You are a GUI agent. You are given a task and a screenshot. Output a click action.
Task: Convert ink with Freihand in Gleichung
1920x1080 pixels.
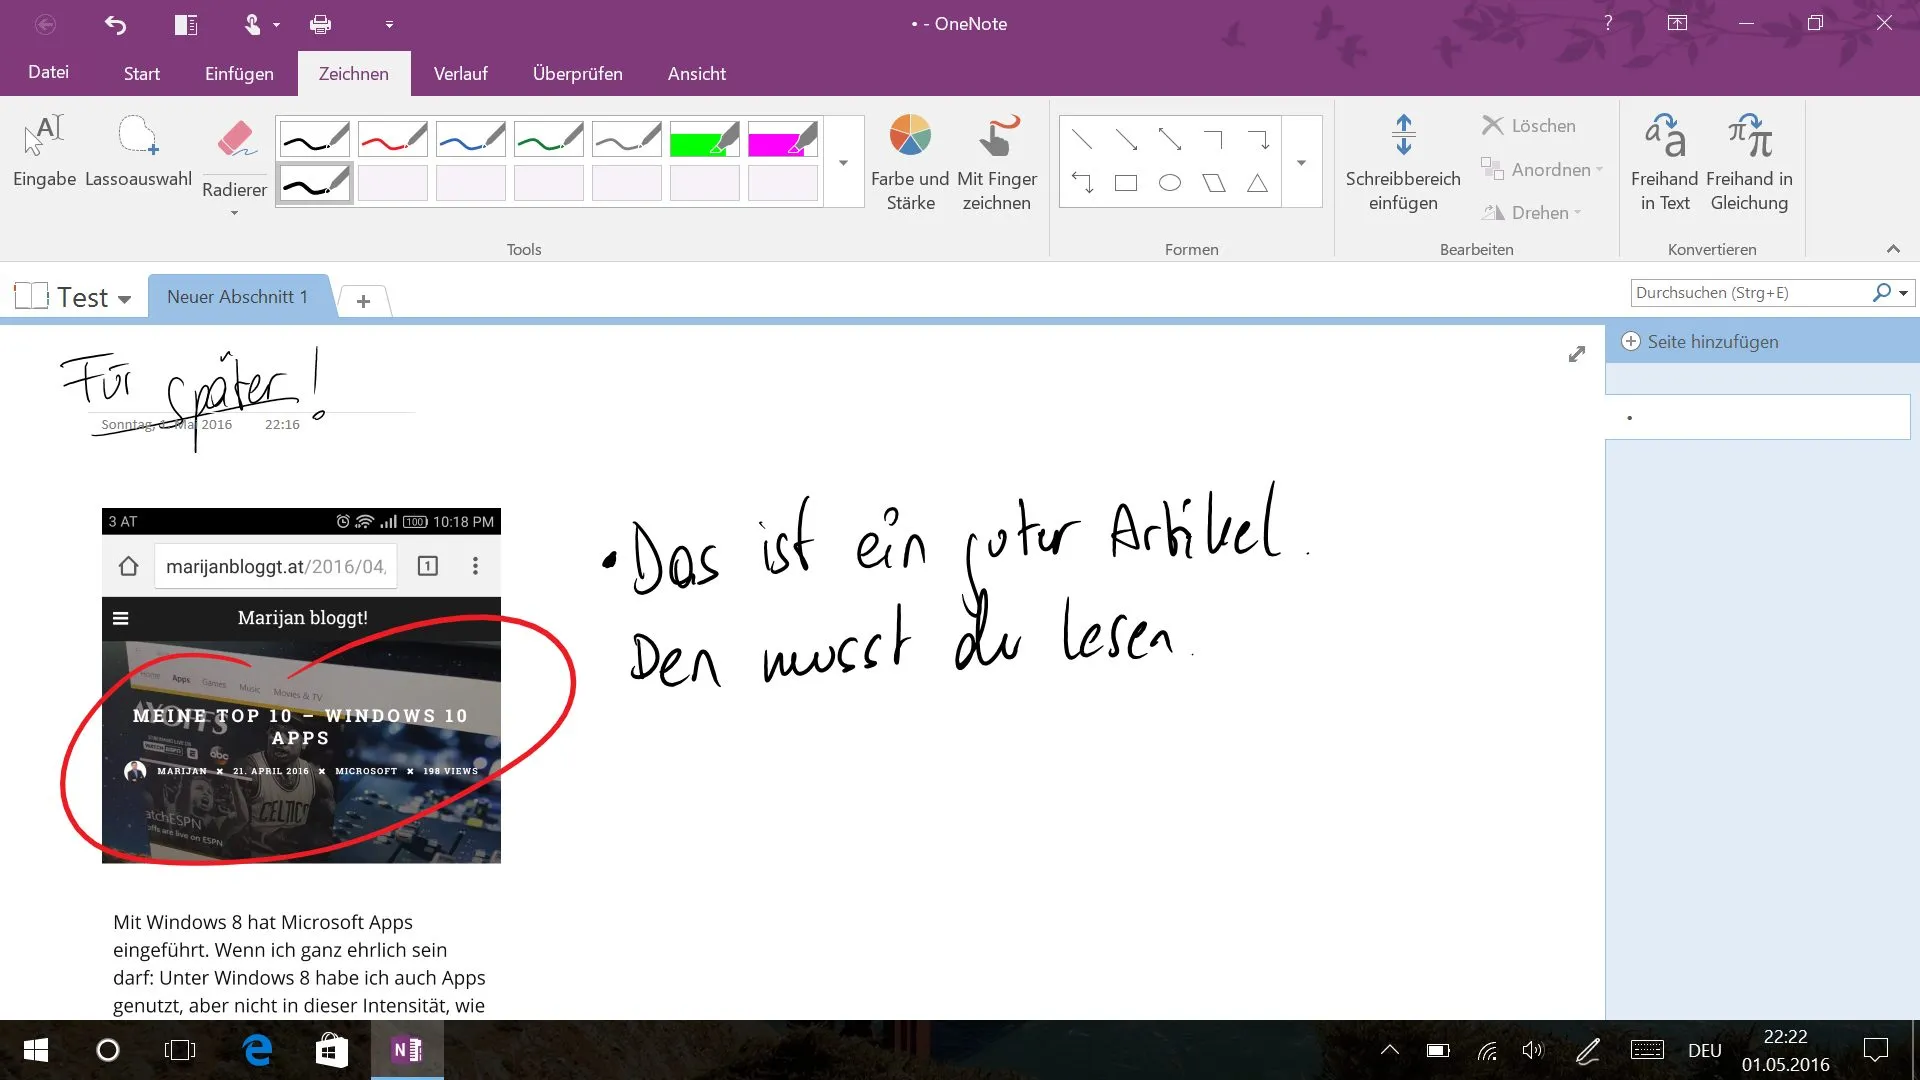point(1749,160)
